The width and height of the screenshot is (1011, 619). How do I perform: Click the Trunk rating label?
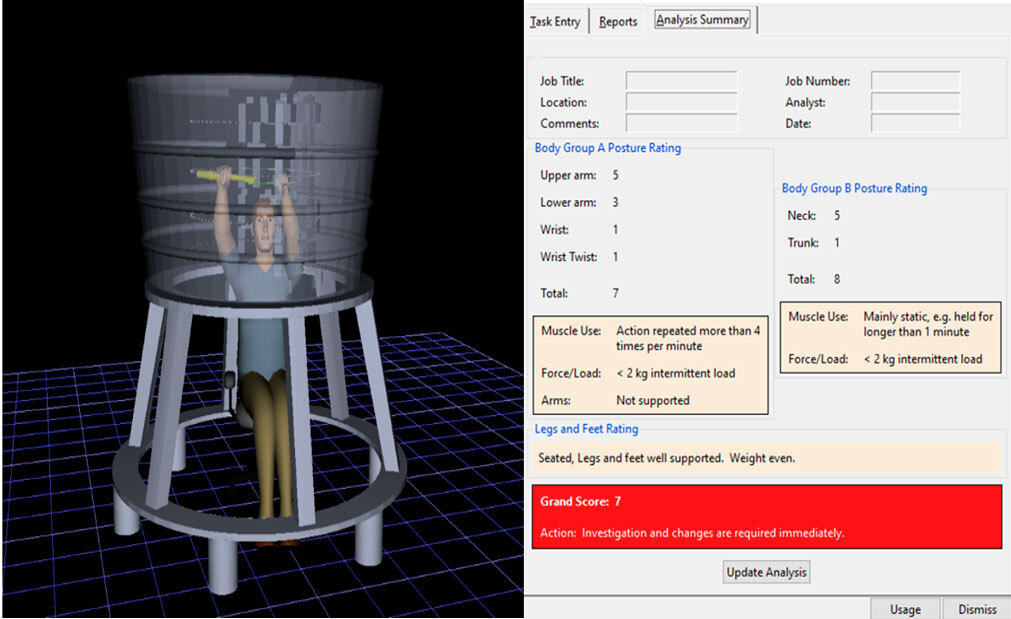coord(803,242)
